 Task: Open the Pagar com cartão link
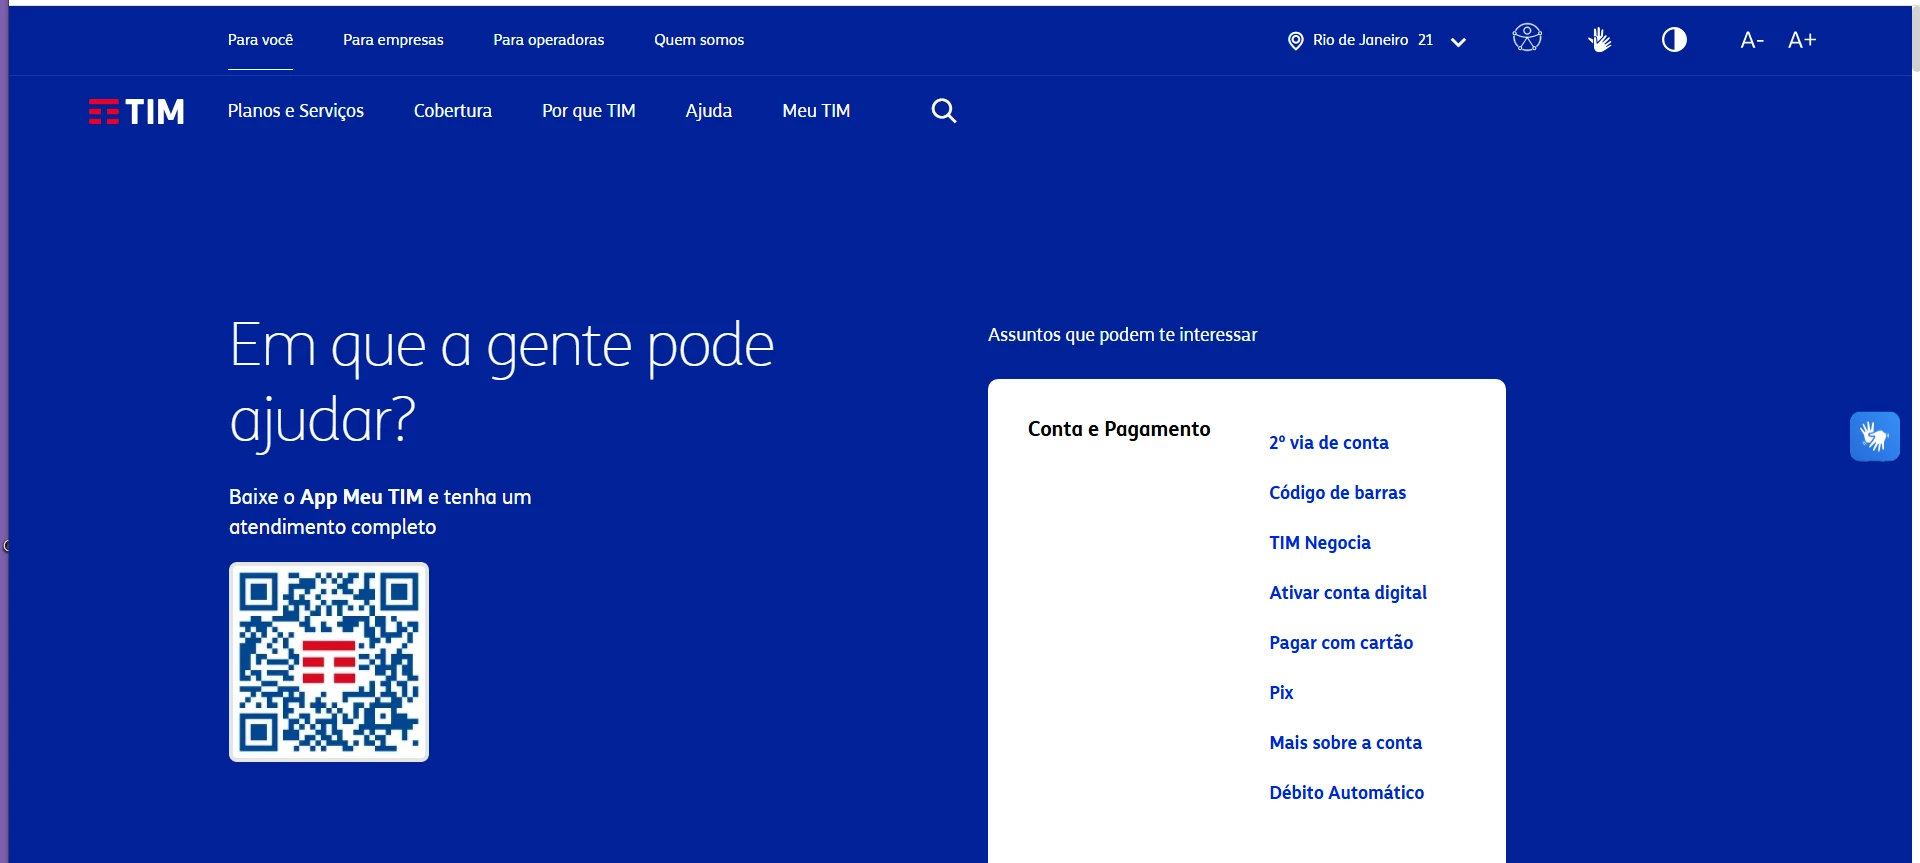pos(1341,643)
